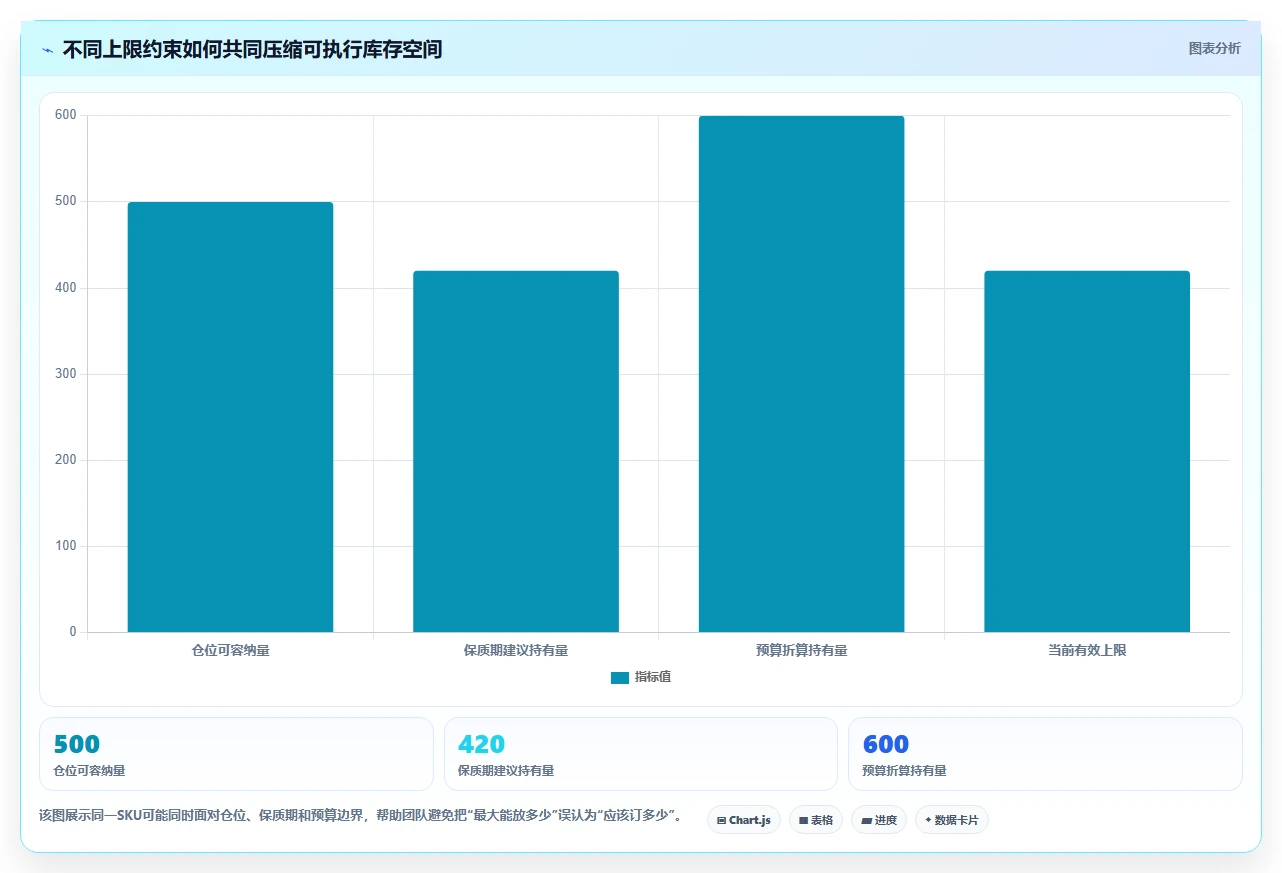Click the 保质期建议持有量 bar in the chart

point(516,451)
